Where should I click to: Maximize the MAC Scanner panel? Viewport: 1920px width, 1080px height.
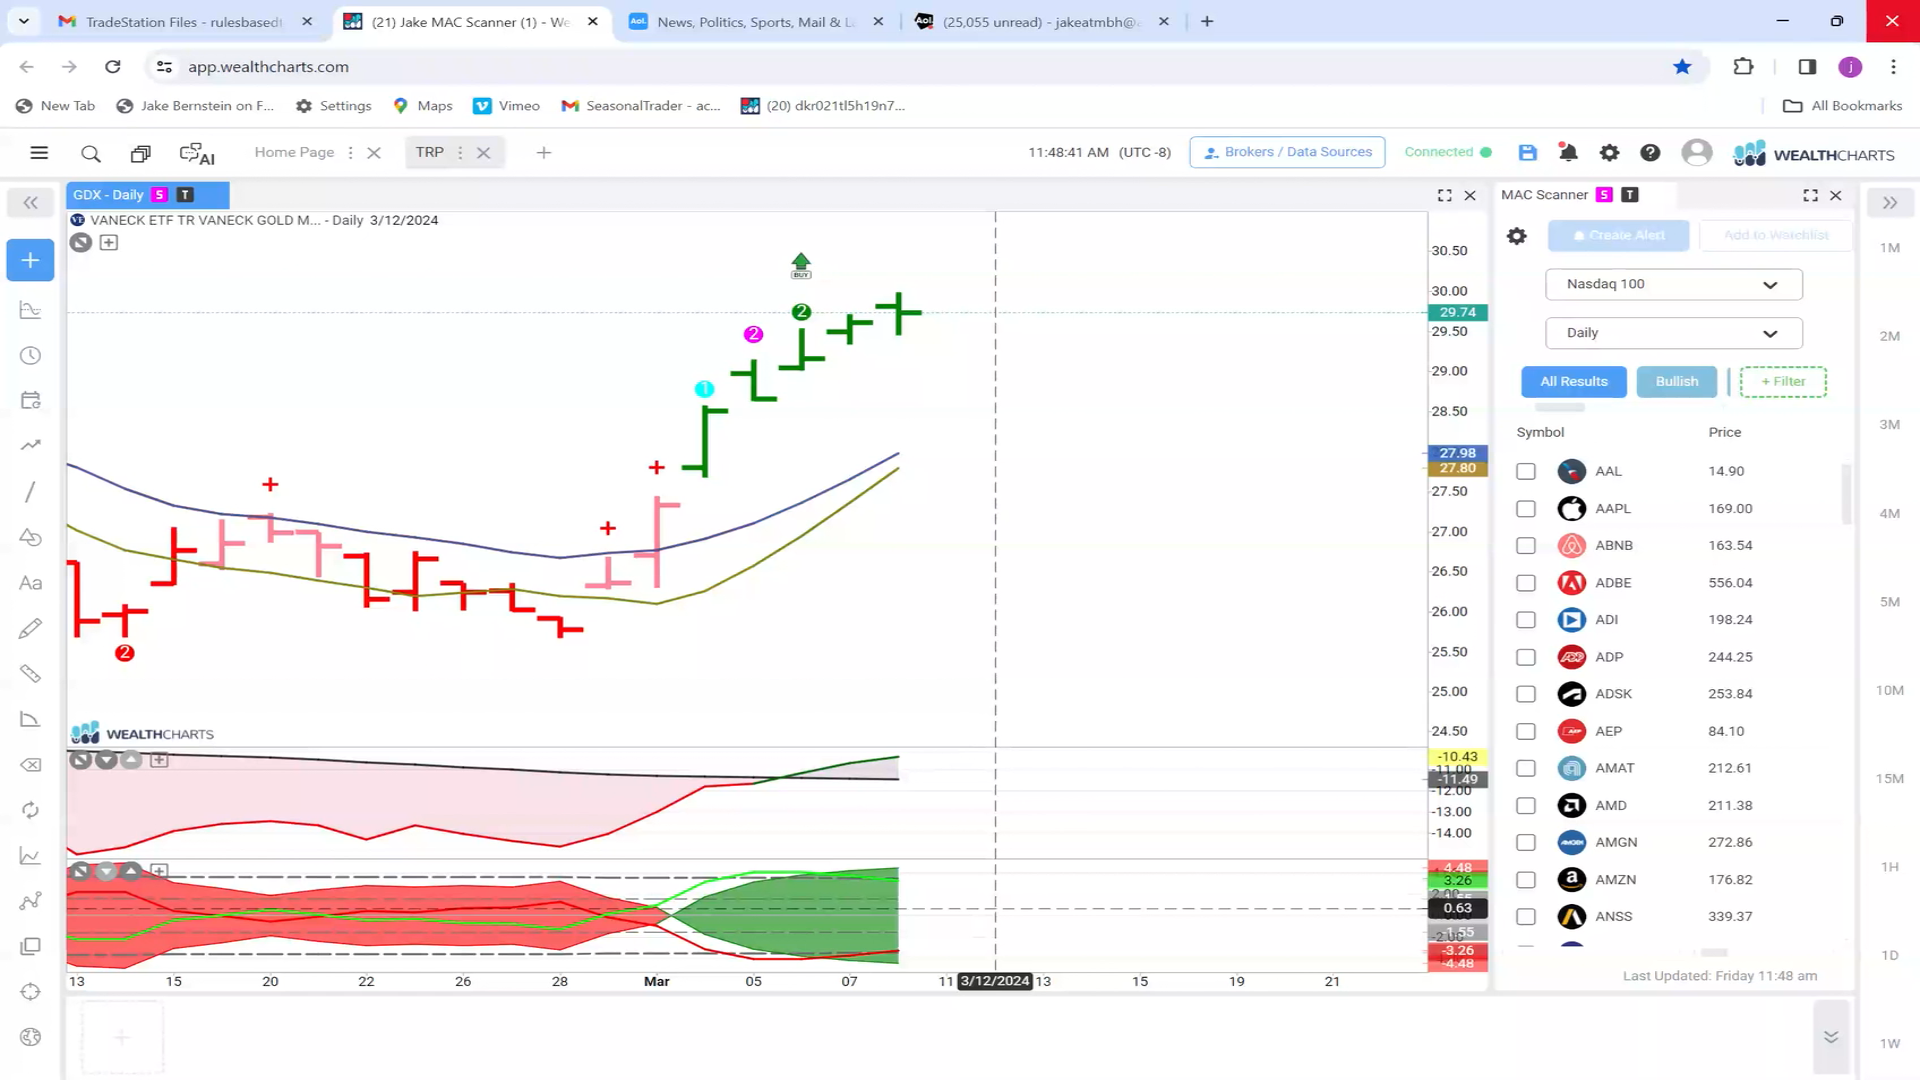click(x=1810, y=195)
